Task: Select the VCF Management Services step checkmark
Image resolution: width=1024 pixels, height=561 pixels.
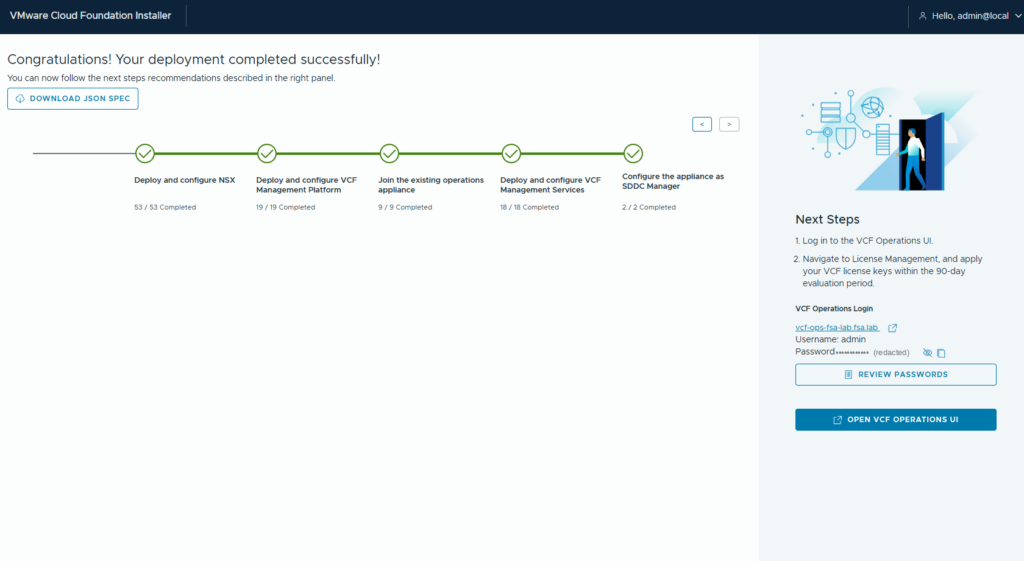Action: 511,153
